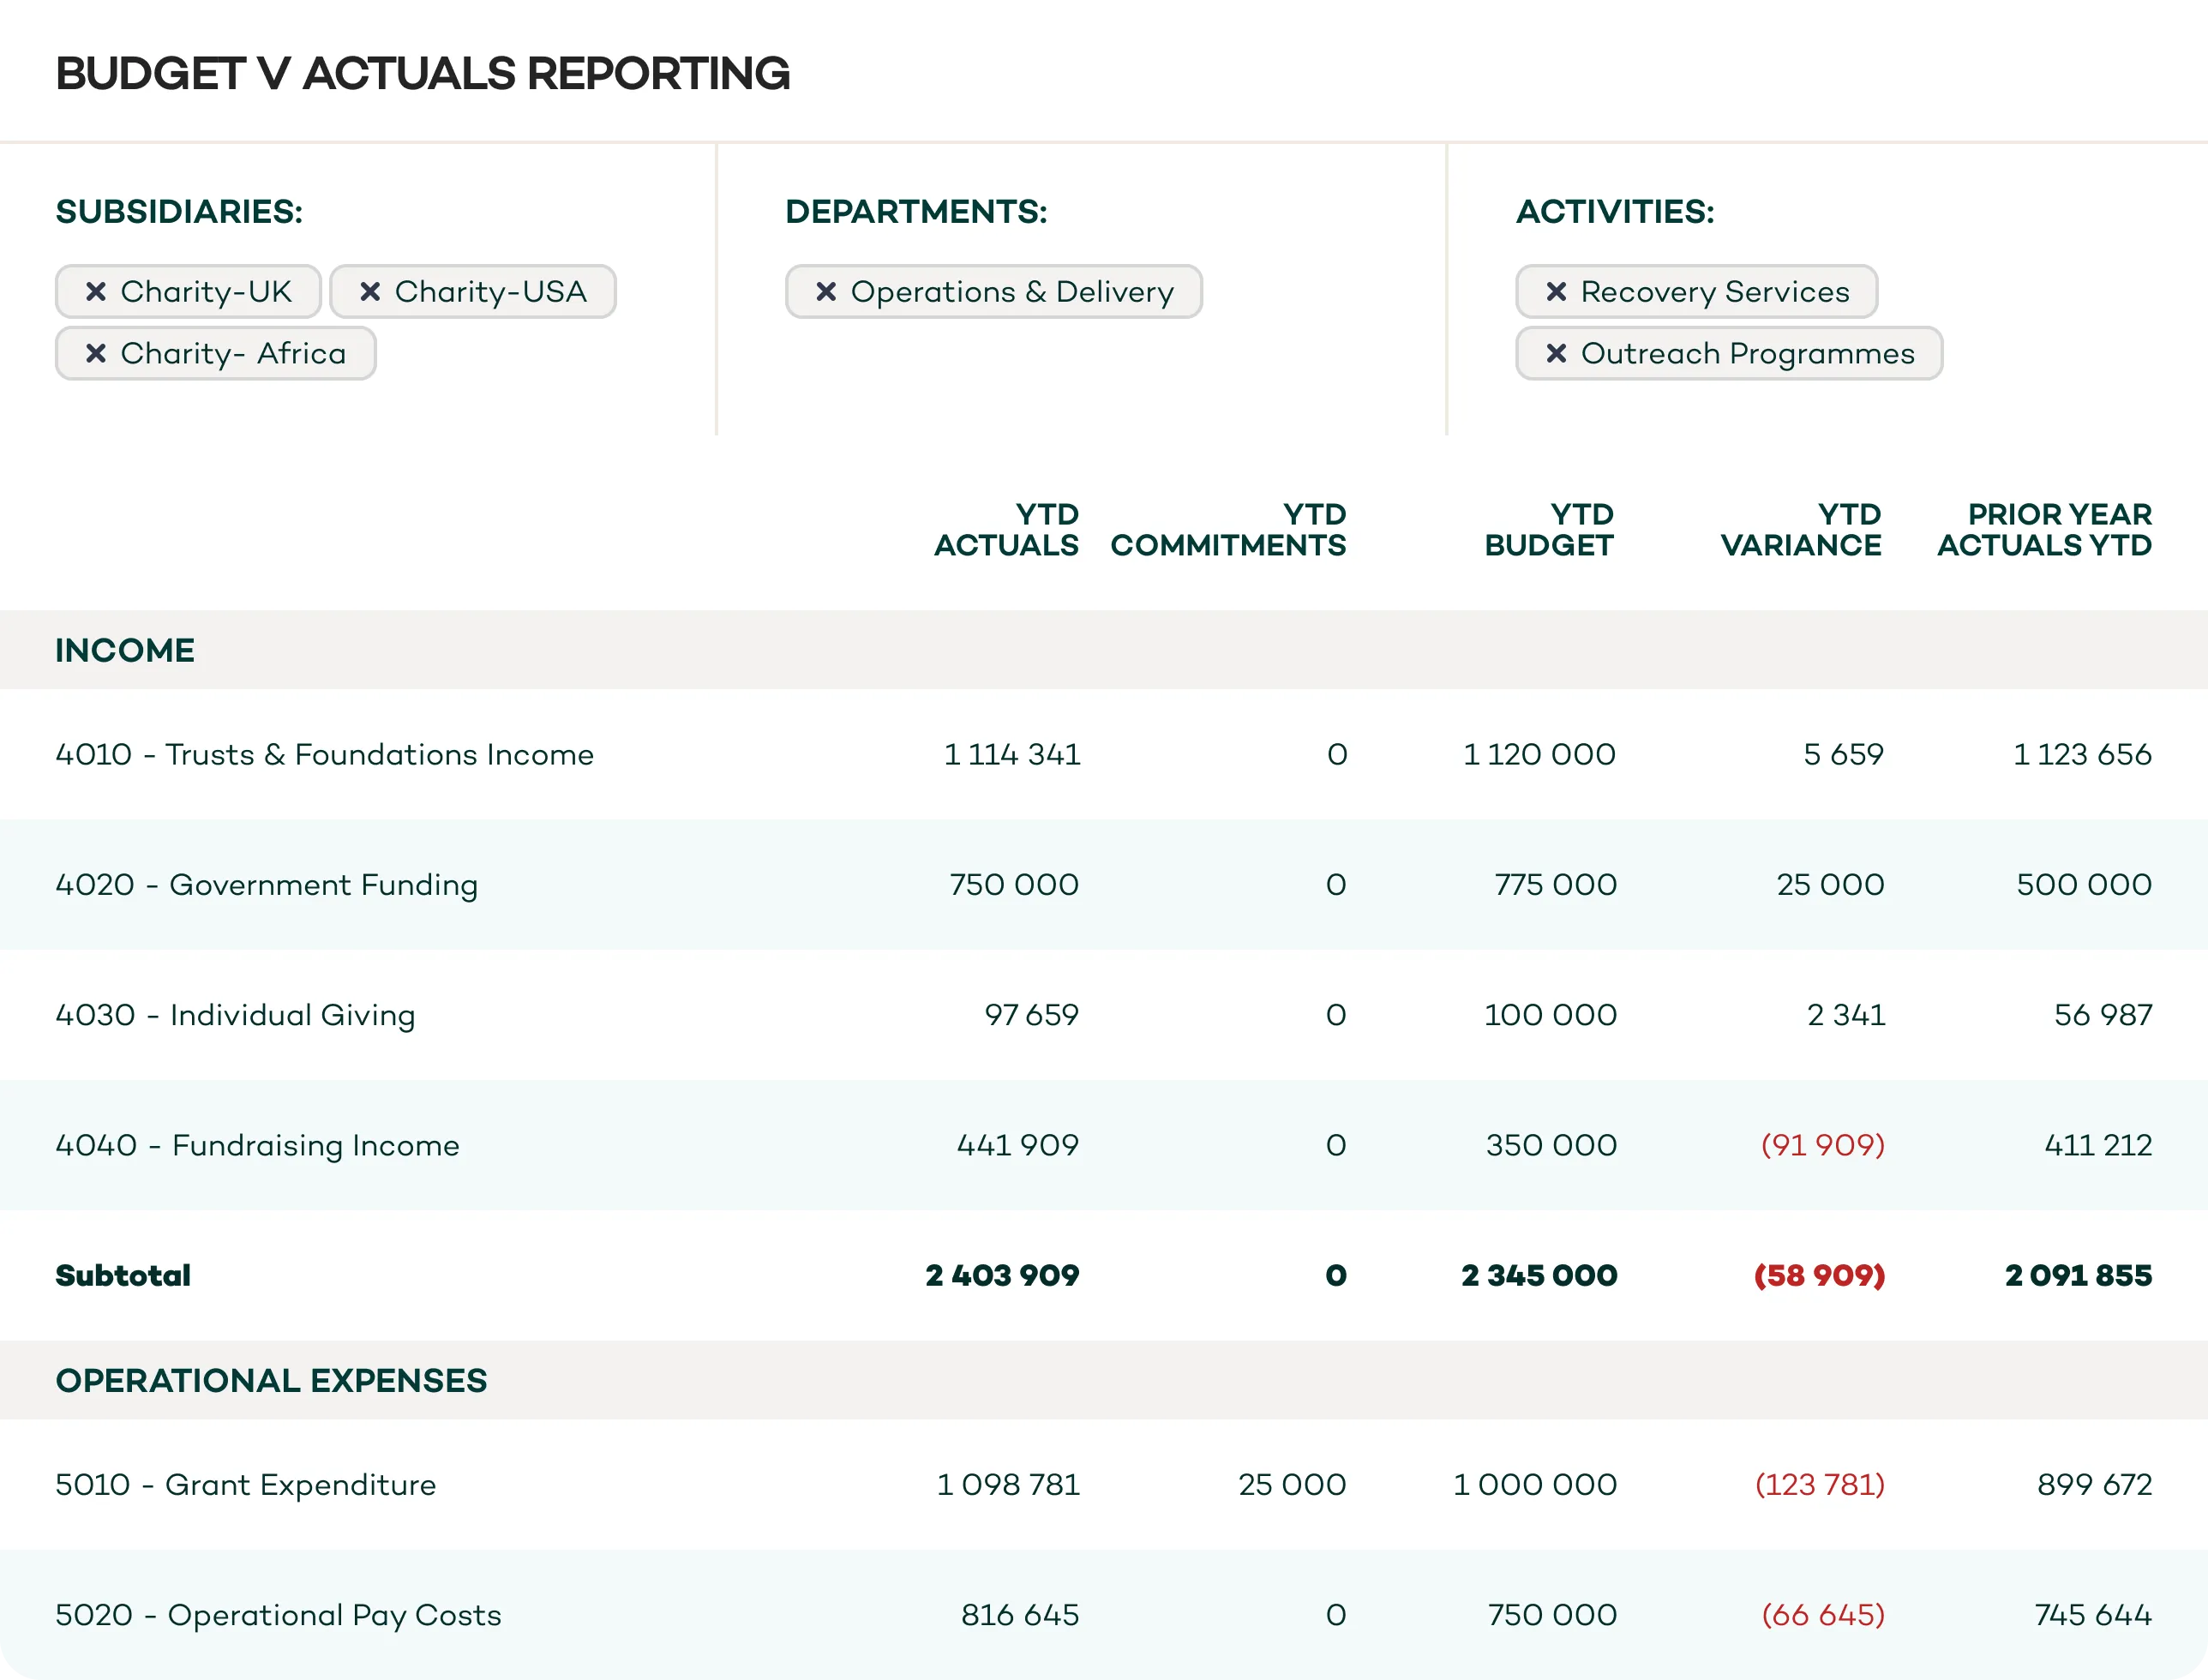Click prior year value 1 123 656

[x=2082, y=754]
